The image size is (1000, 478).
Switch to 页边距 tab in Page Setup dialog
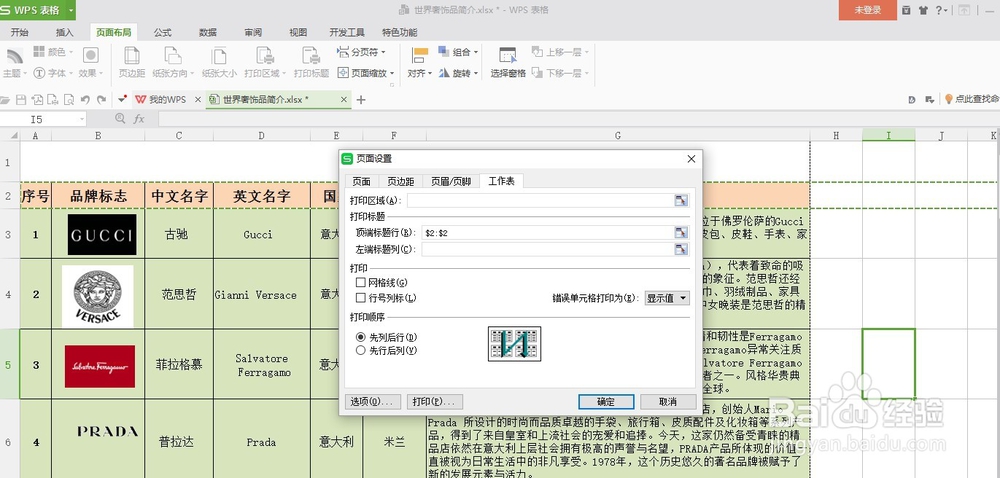pos(401,182)
